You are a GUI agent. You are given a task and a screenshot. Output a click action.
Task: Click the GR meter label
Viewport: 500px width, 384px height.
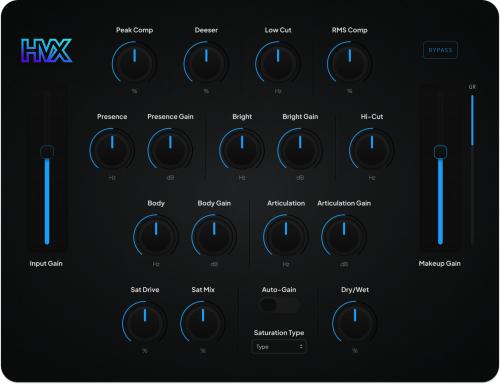pyautogui.click(x=472, y=87)
